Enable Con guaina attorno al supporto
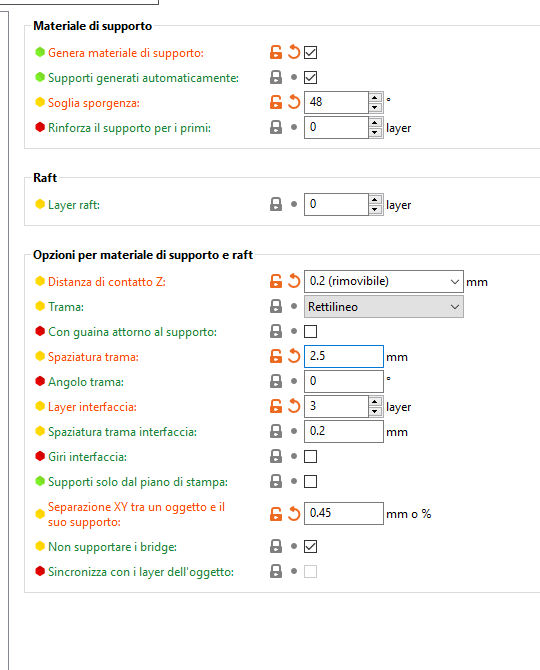Viewport: 540px width, 670px height. click(311, 332)
